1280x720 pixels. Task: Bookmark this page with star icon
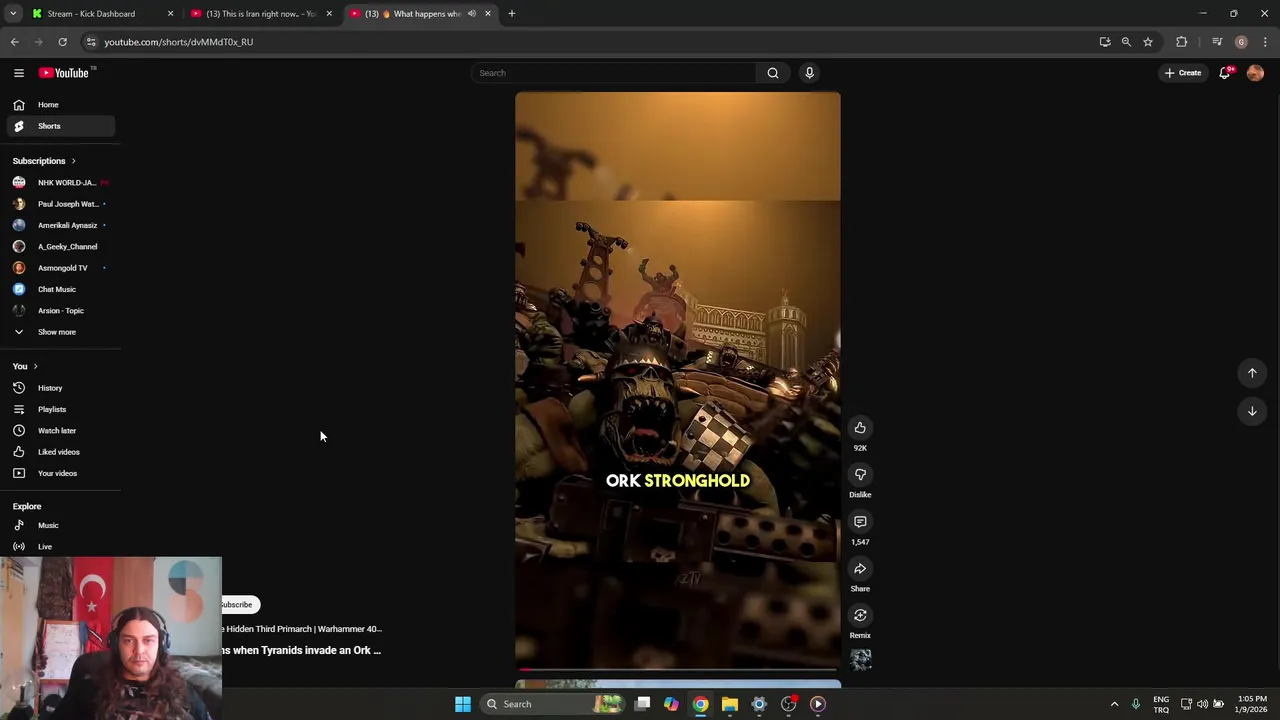pos(1148,42)
